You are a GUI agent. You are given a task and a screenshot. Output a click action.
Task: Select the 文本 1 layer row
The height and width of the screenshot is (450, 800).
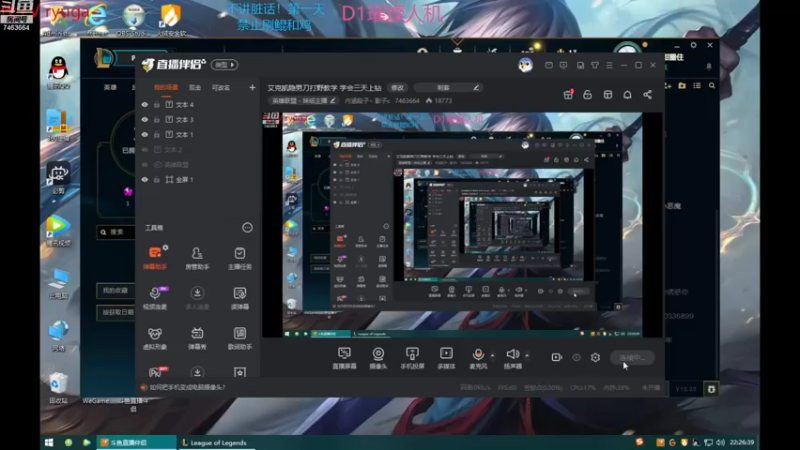coord(198,135)
